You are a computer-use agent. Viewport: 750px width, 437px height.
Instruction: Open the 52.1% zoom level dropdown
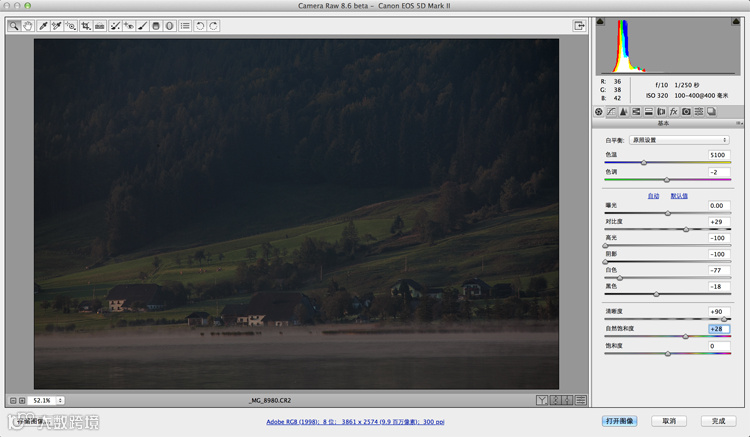(60, 401)
